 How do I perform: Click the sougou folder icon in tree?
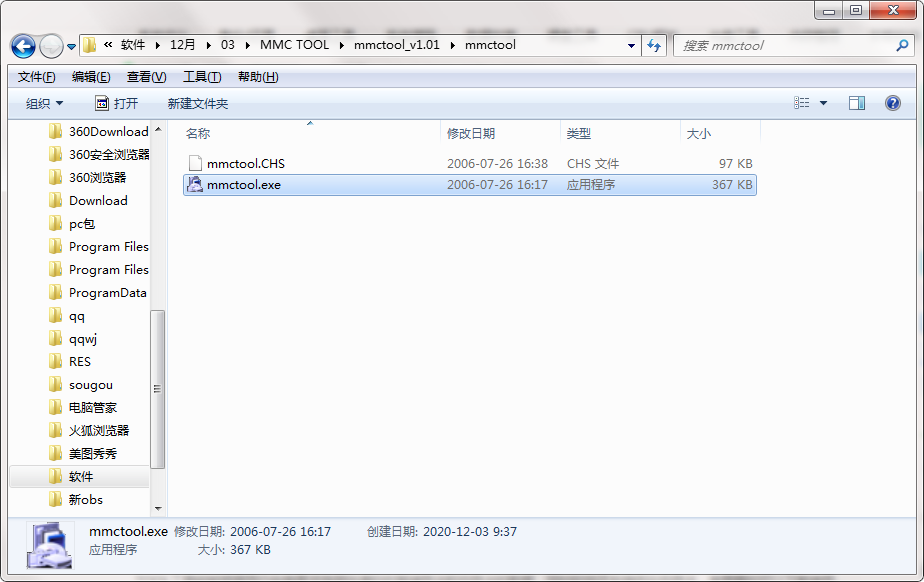pyautogui.click(x=55, y=385)
